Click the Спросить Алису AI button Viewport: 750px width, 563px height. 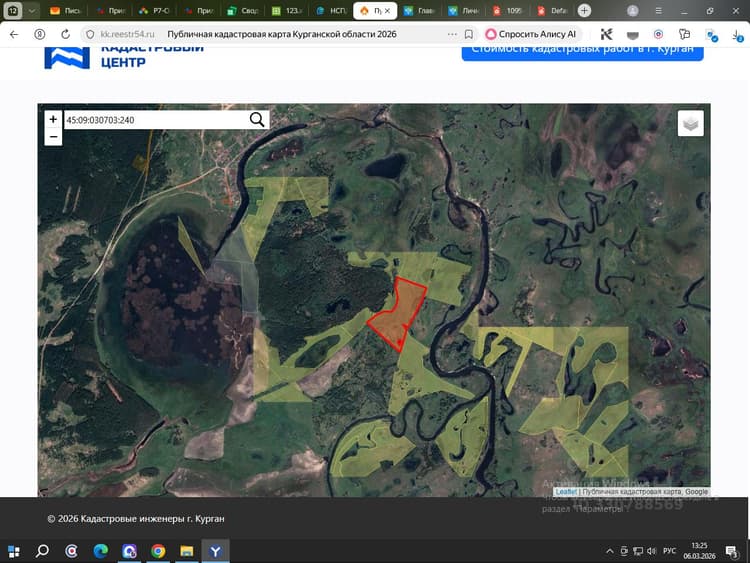(531, 34)
